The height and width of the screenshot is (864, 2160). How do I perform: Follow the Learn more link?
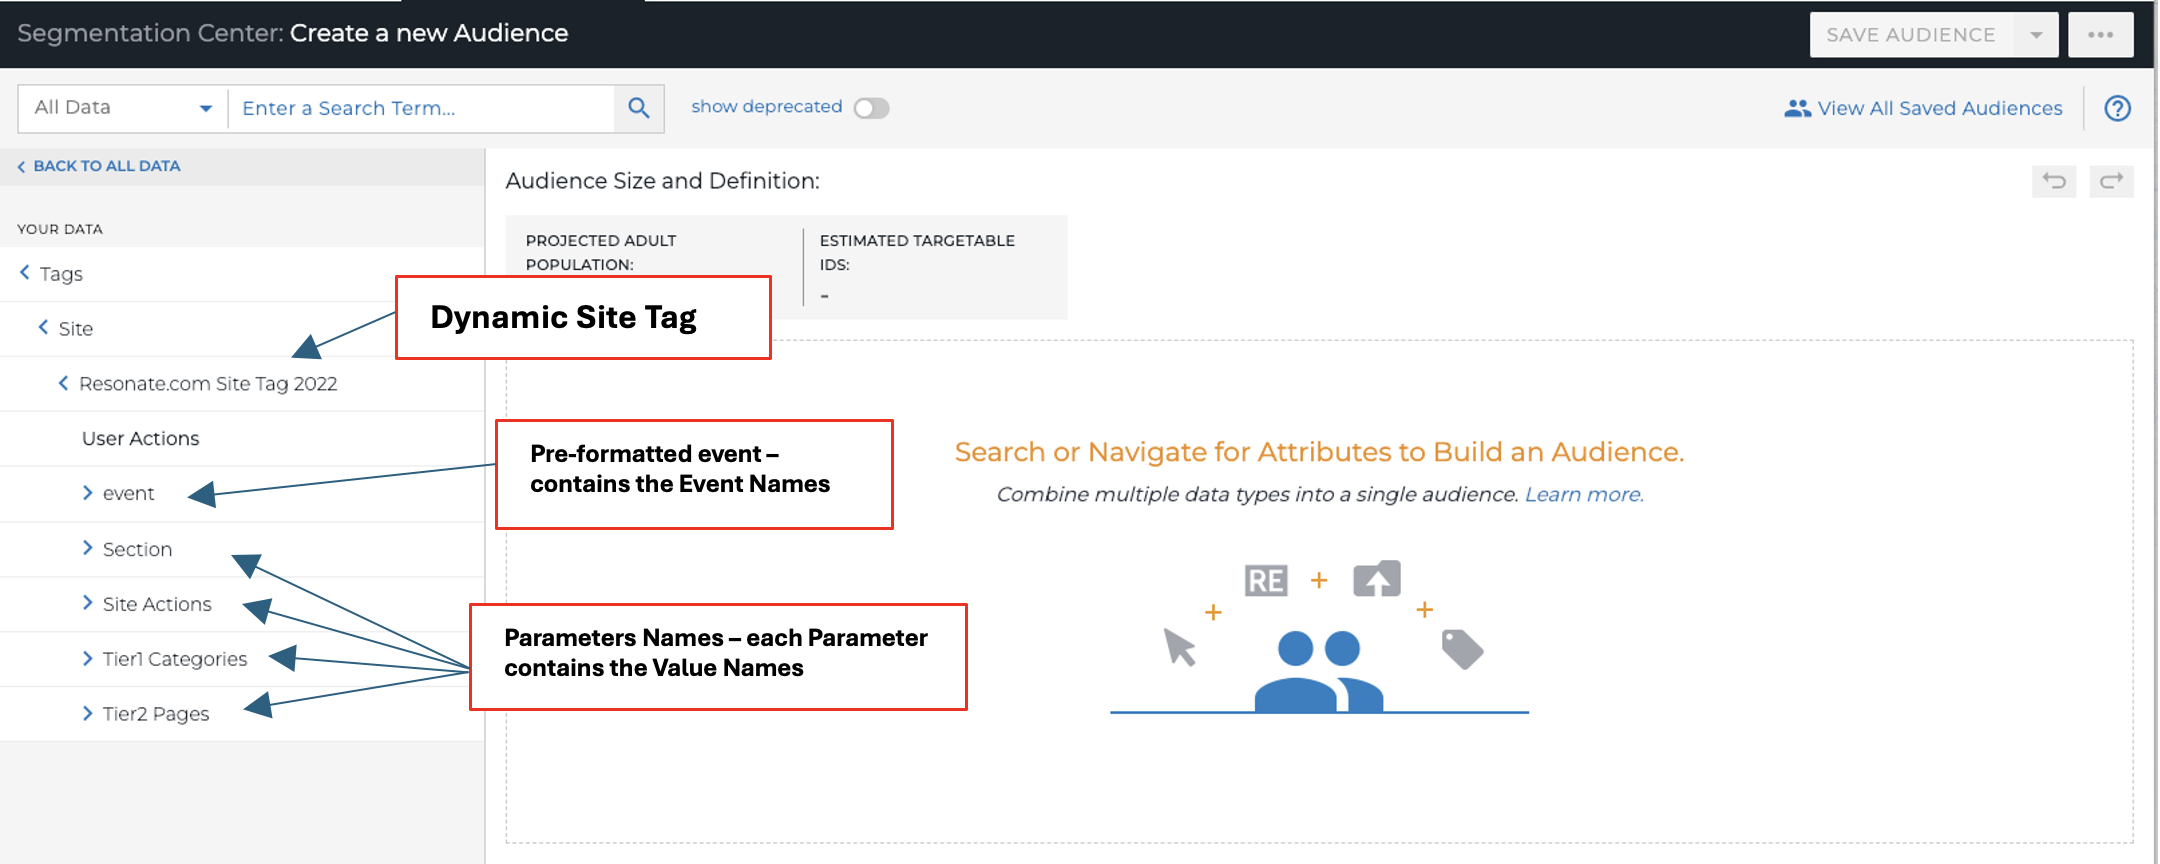click(x=1584, y=494)
